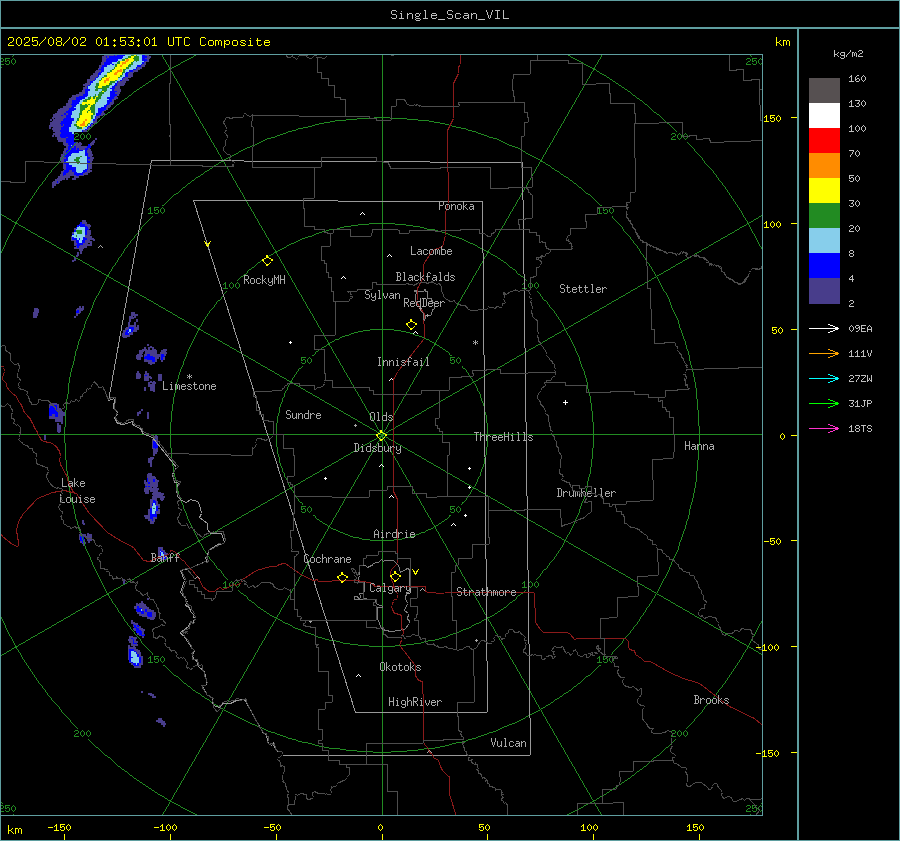Image resolution: width=900 pixels, height=841 pixels.
Task: Click the ThreeHills label
Action: [x=503, y=437]
